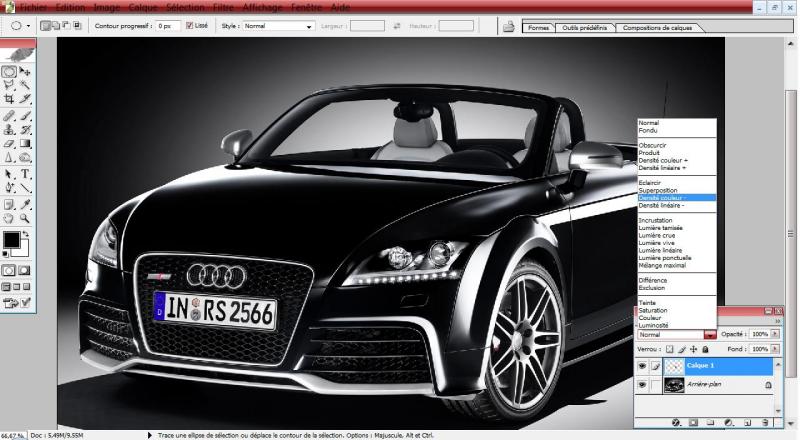800x440 pixels.
Task: Open the Opacité slider arrow
Action: coord(775,334)
